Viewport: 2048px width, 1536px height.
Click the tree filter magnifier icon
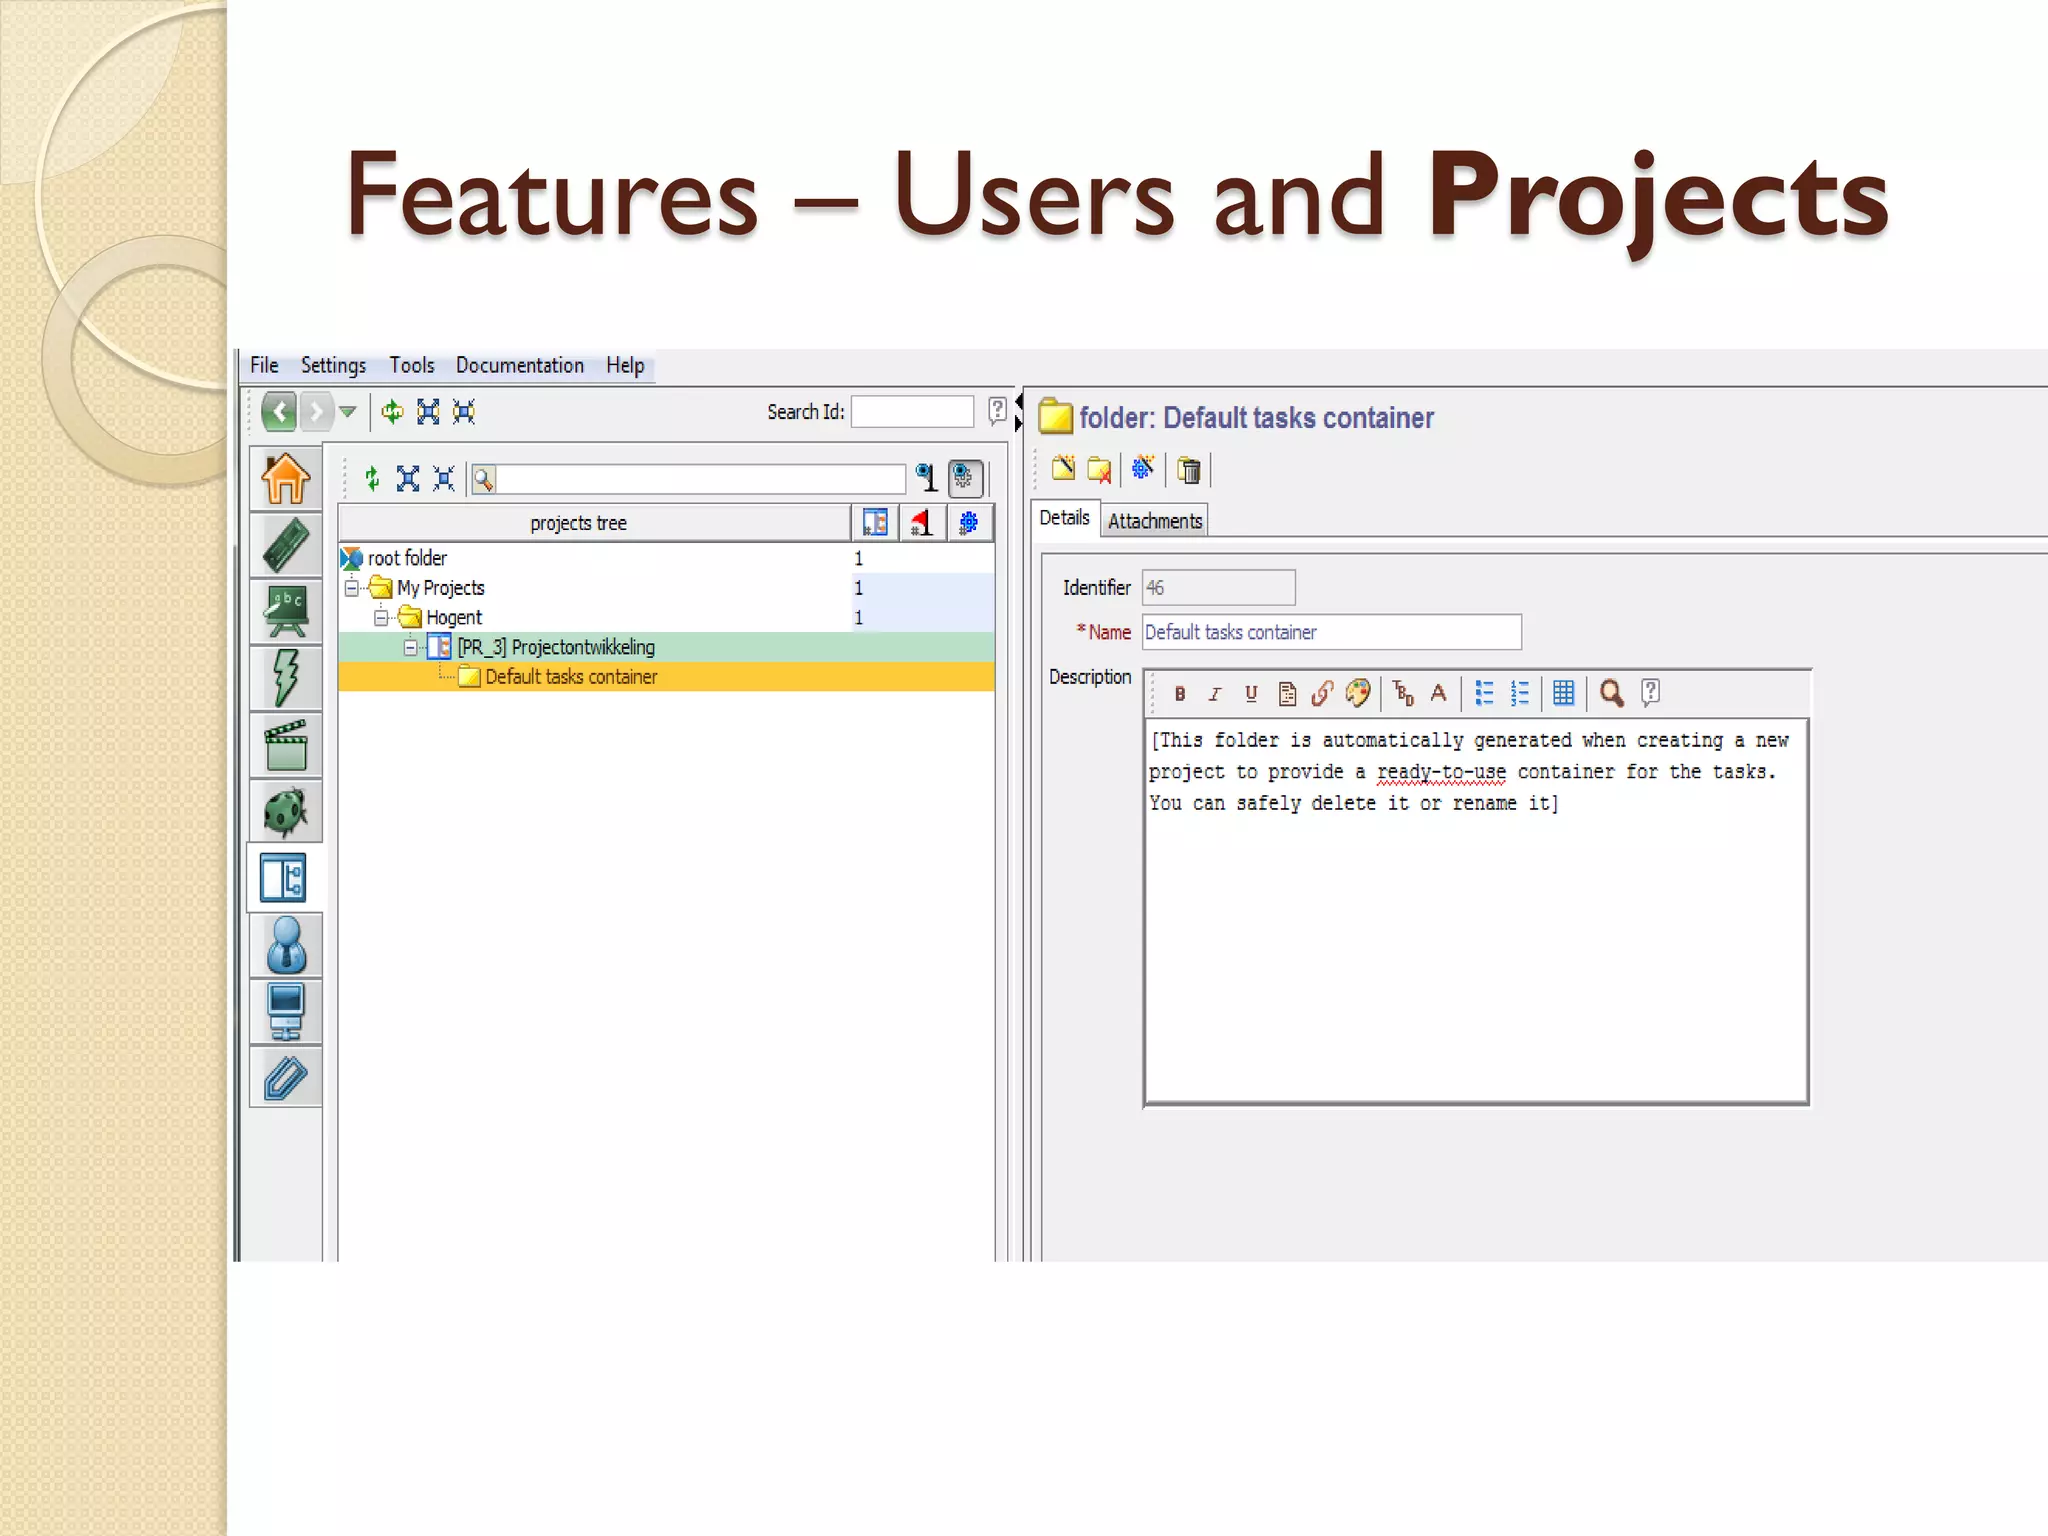point(484,480)
